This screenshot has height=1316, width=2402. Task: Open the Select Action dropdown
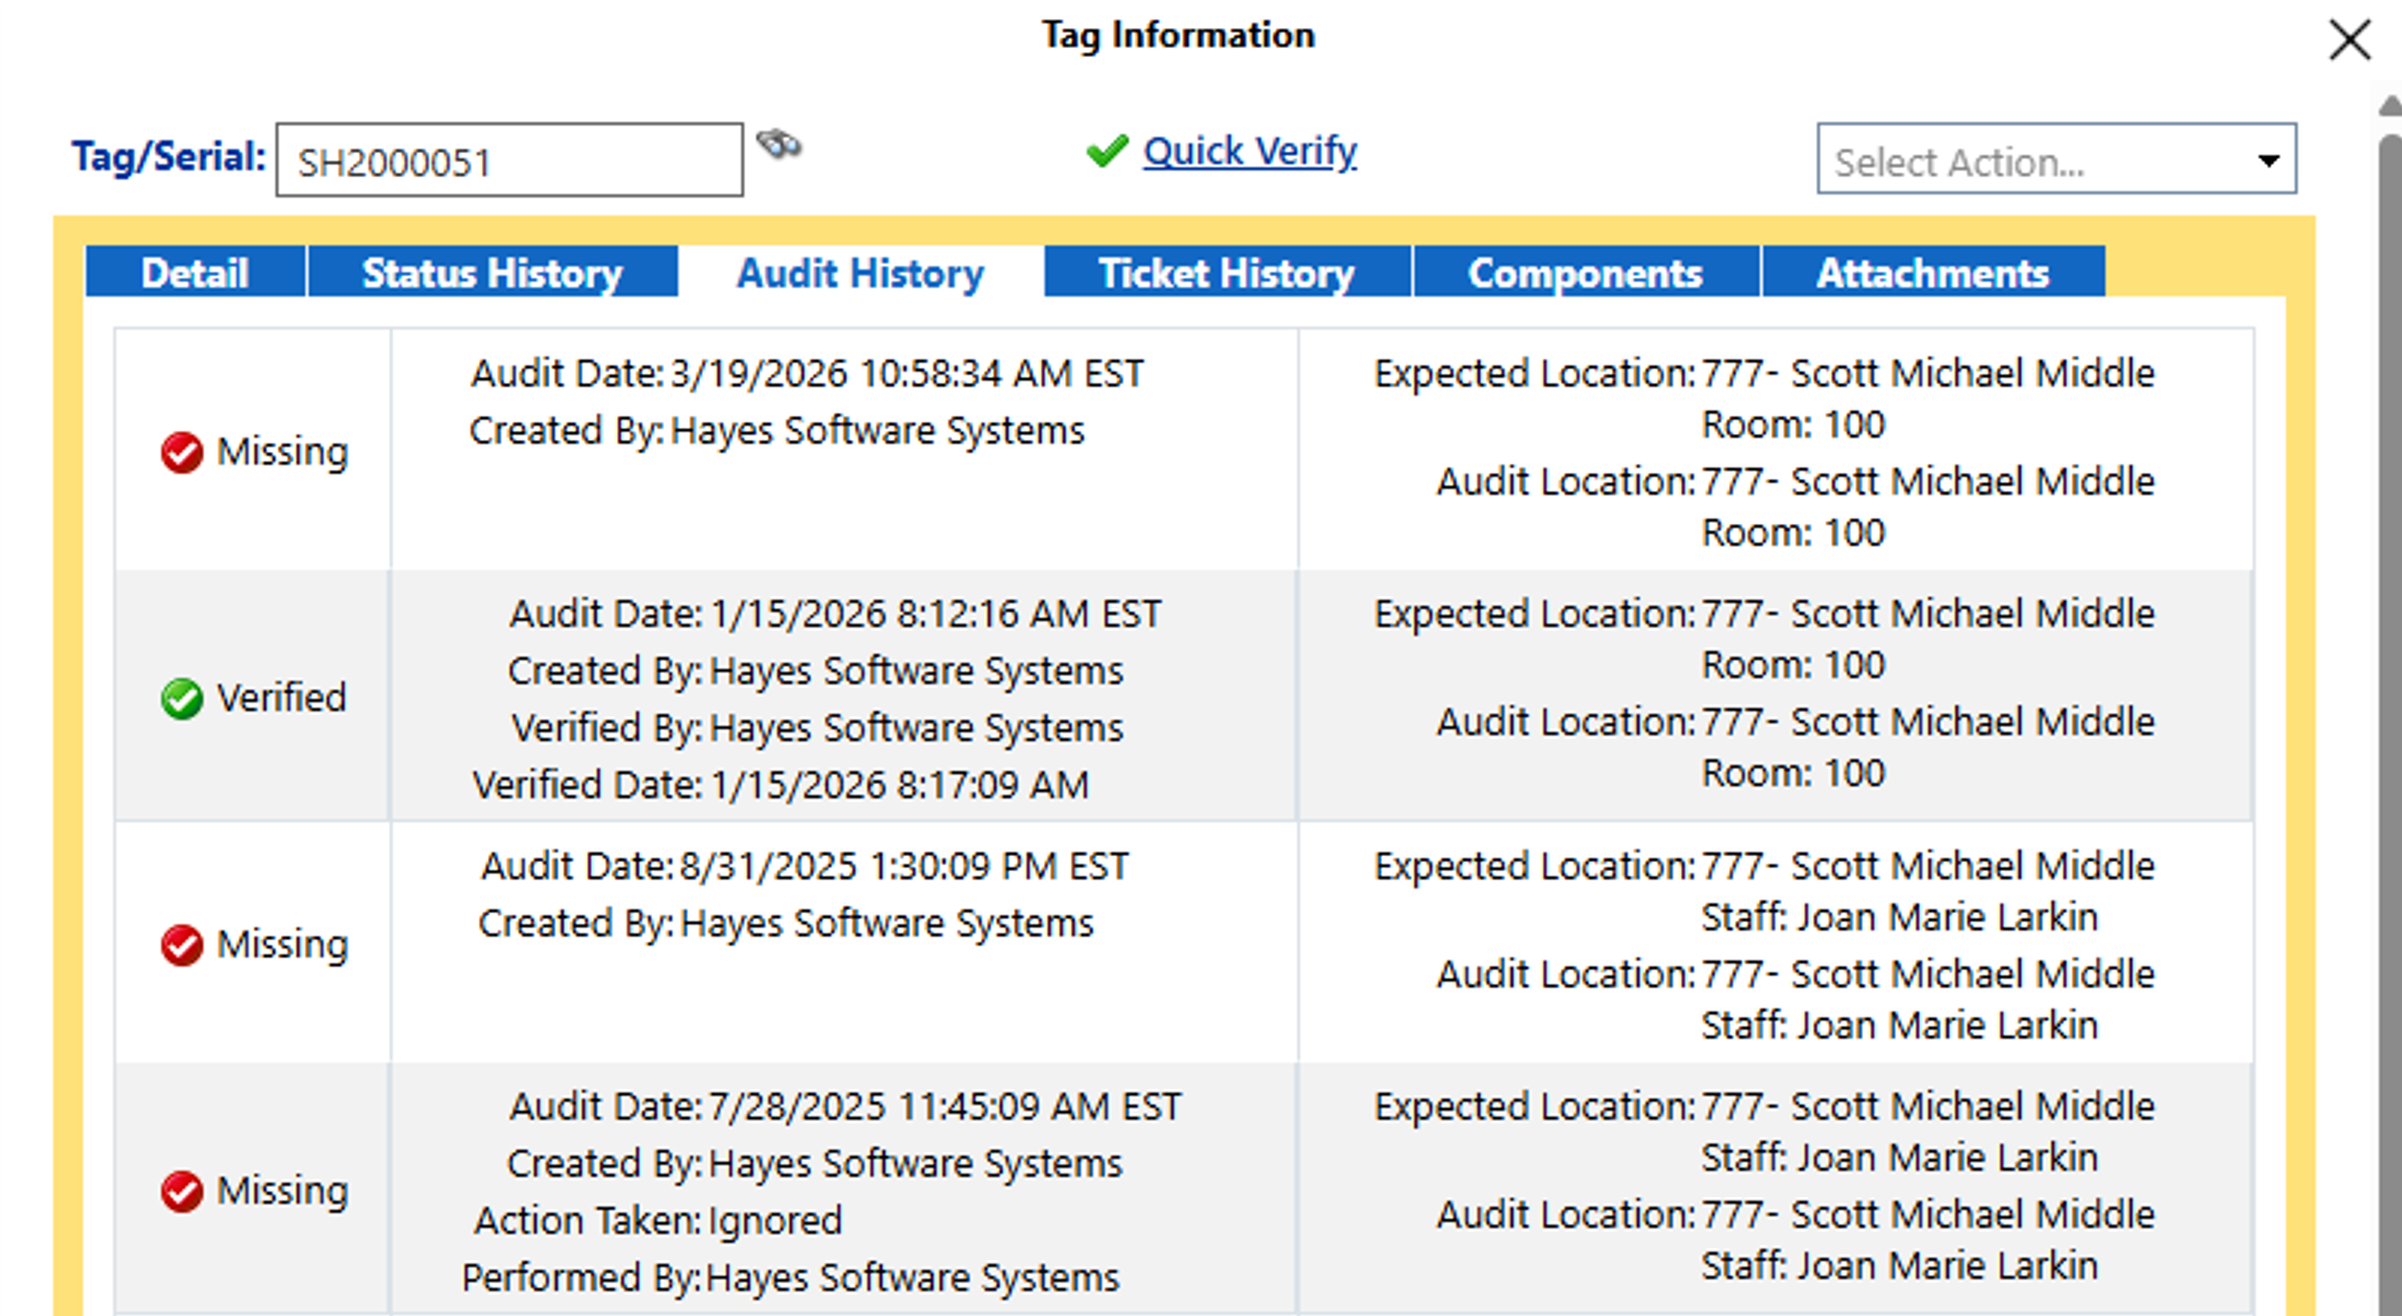tap(2056, 159)
